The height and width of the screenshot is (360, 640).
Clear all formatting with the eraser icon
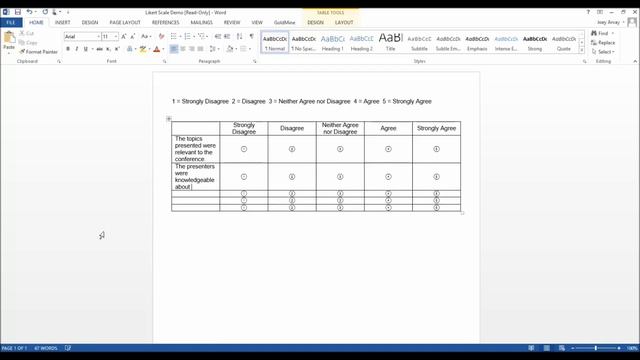click(x=161, y=37)
